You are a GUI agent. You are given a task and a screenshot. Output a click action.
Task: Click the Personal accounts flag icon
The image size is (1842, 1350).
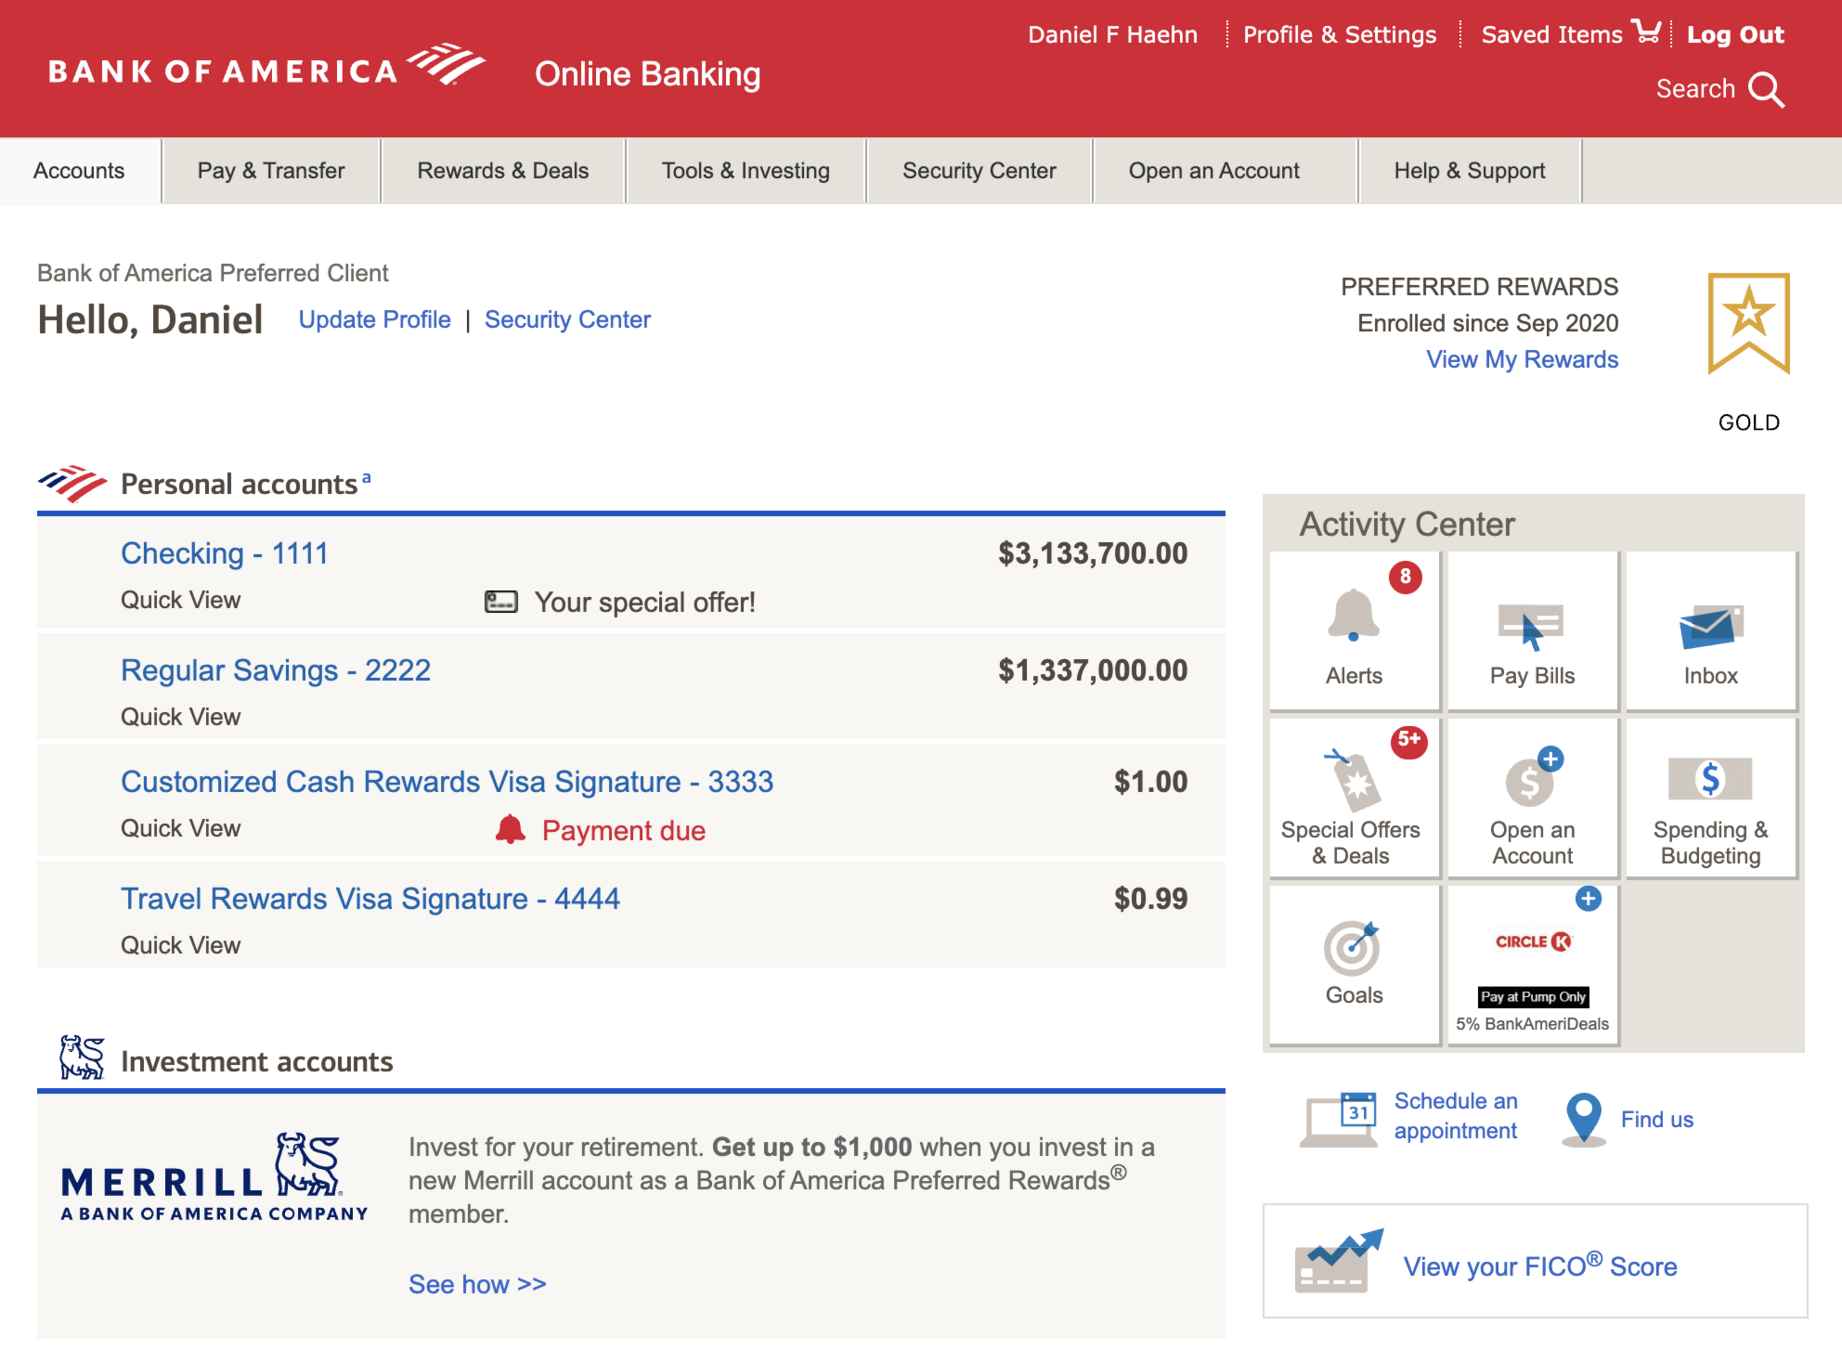(72, 483)
